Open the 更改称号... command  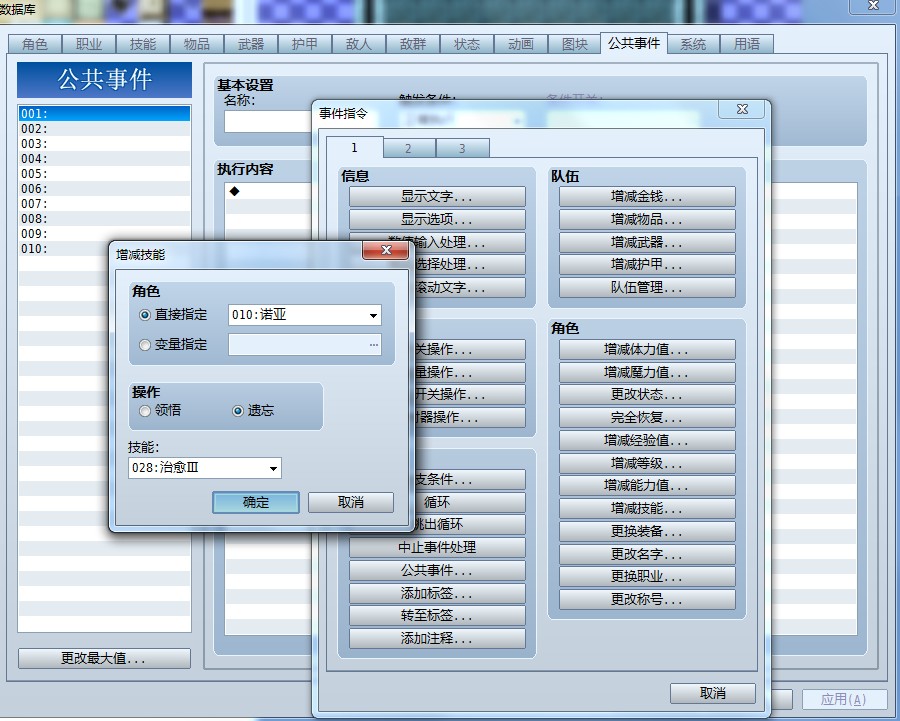click(x=647, y=599)
